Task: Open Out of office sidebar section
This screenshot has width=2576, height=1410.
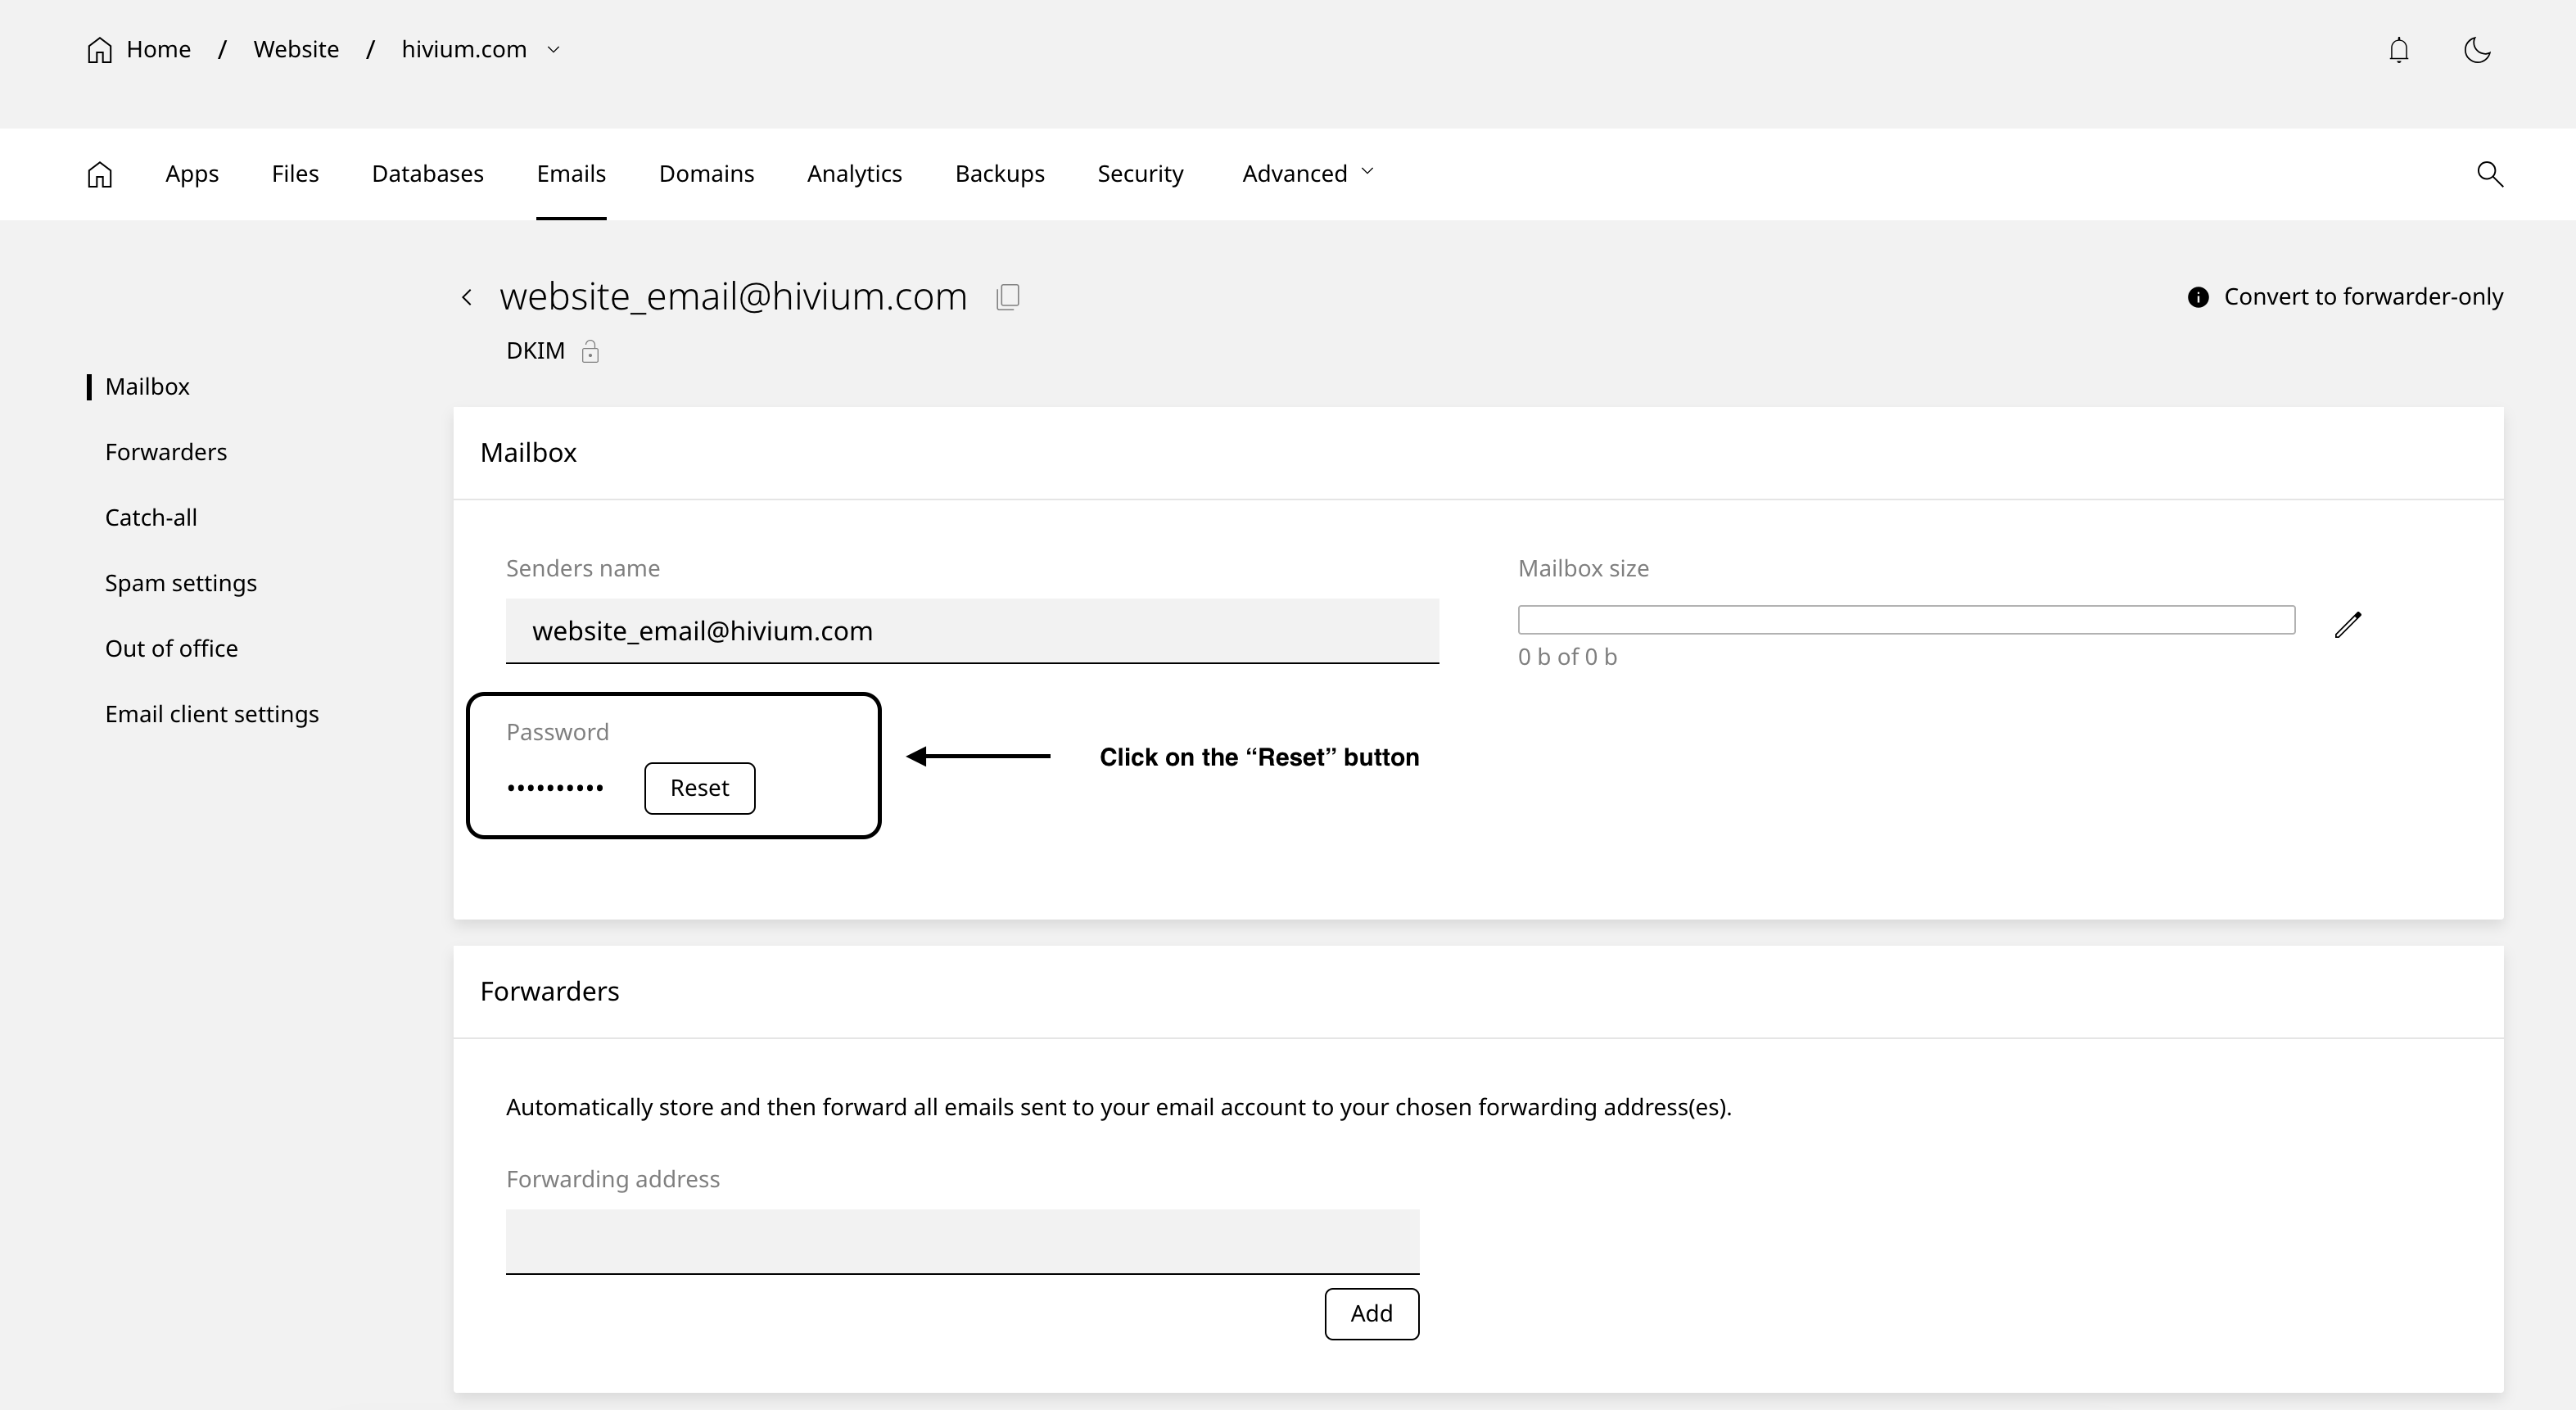Action: 171,648
